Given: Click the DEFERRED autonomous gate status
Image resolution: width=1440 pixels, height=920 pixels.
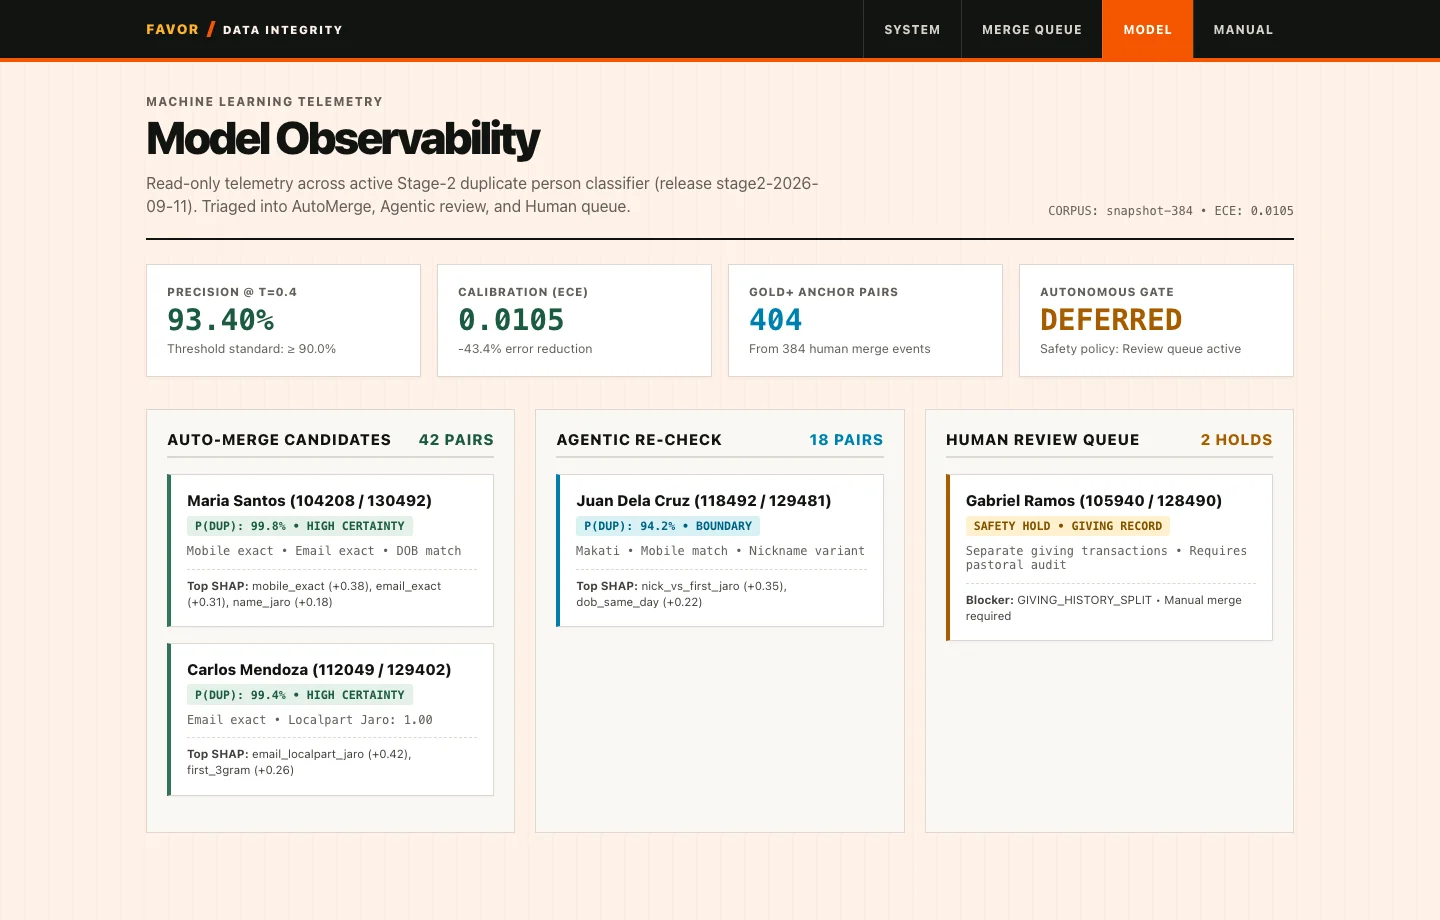Looking at the screenshot, I should click(x=1111, y=320).
